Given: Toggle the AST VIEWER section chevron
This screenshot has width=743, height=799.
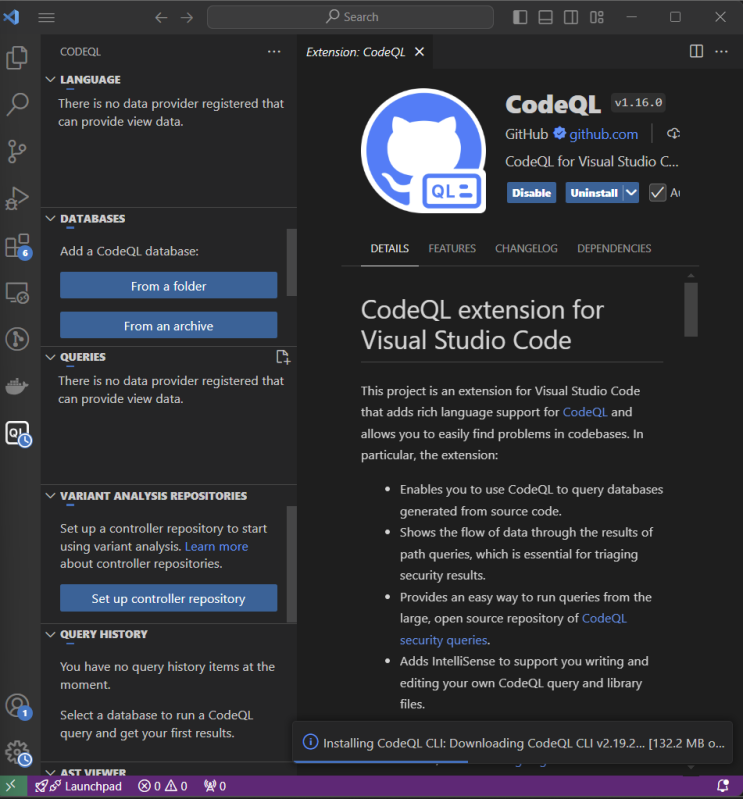Looking at the screenshot, I should tap(50, 772).
